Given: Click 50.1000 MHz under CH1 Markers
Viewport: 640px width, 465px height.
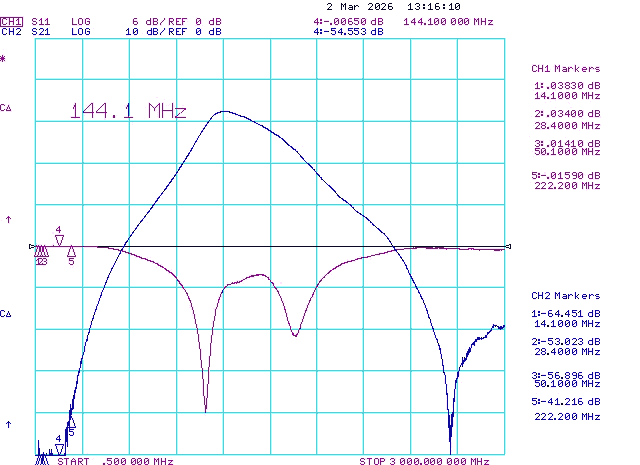Looking at the screenshot, I should [567, 152].
